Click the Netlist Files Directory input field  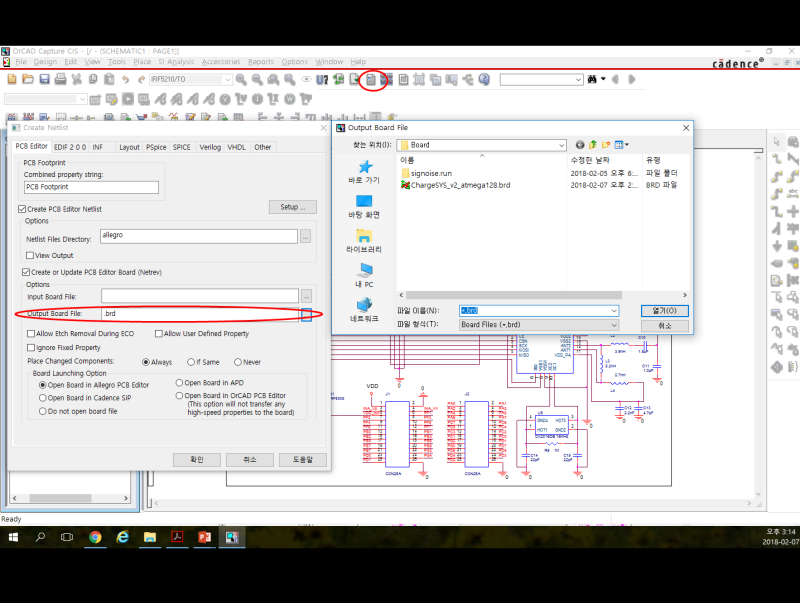point(197,237)
